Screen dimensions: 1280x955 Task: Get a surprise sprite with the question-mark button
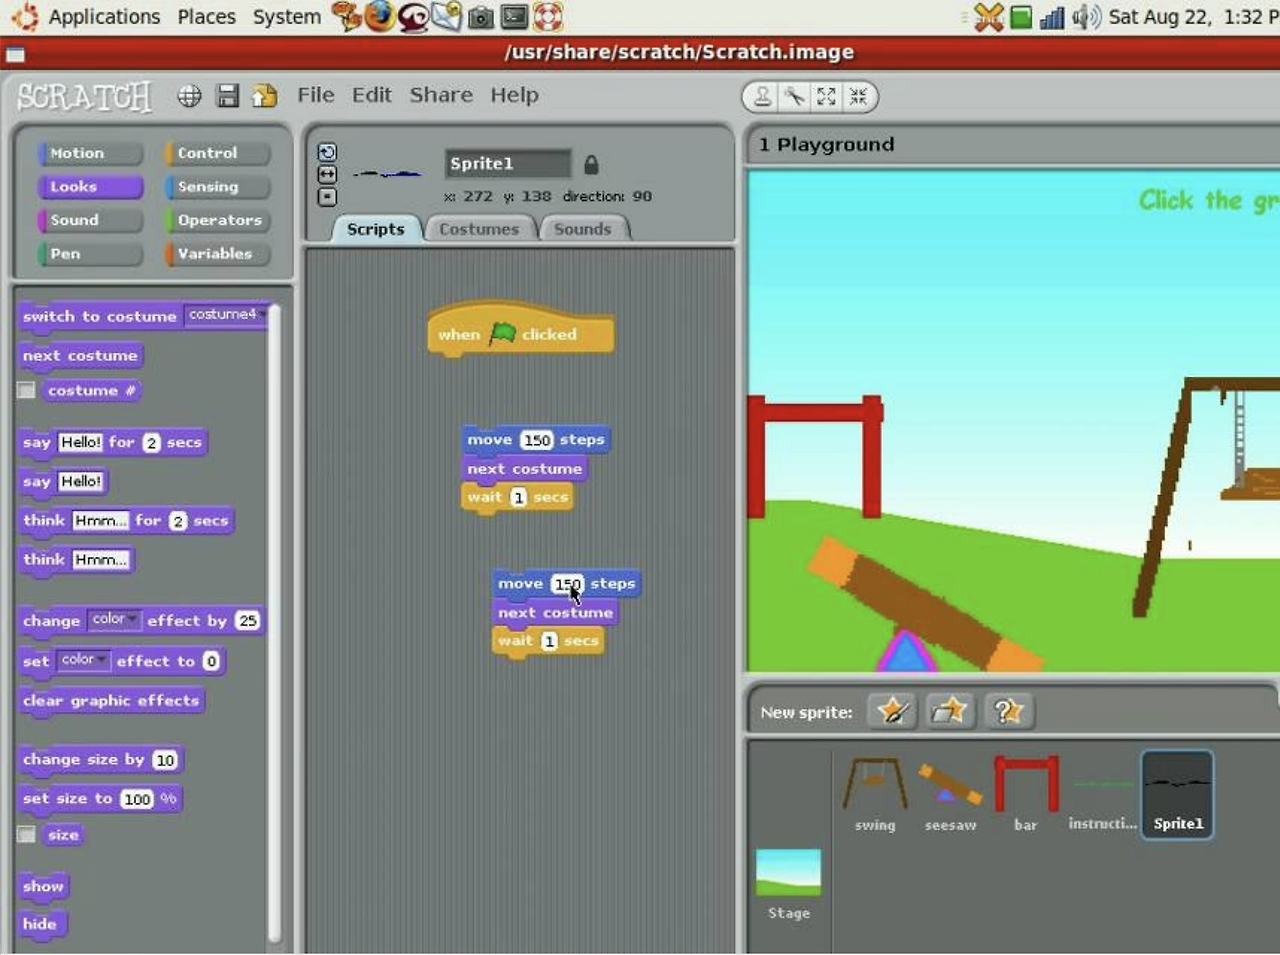[1008, 711]
